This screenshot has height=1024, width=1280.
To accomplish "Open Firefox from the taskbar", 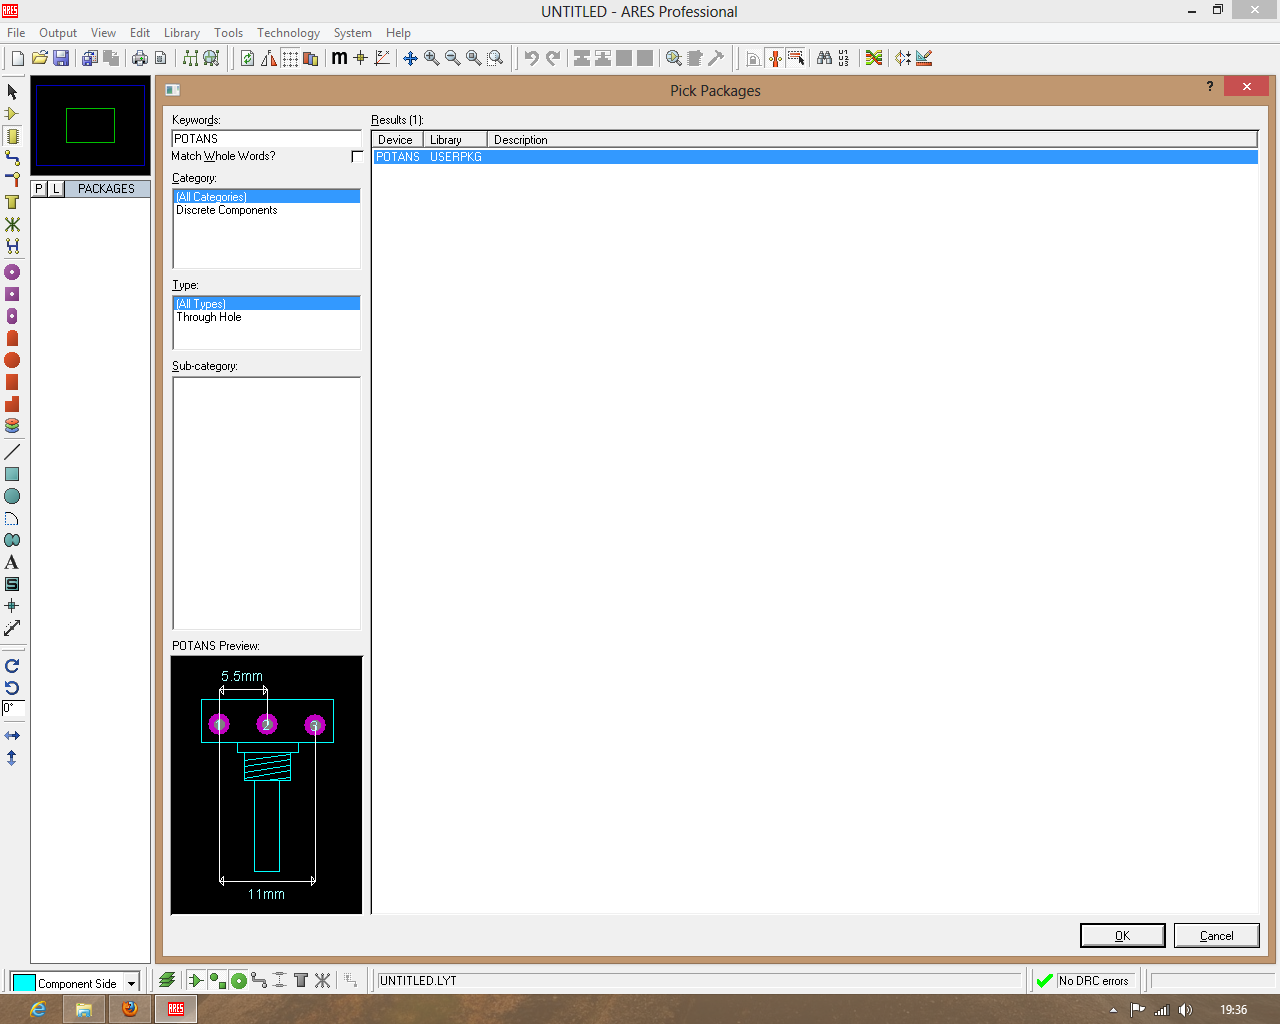I will [130, 1009].
